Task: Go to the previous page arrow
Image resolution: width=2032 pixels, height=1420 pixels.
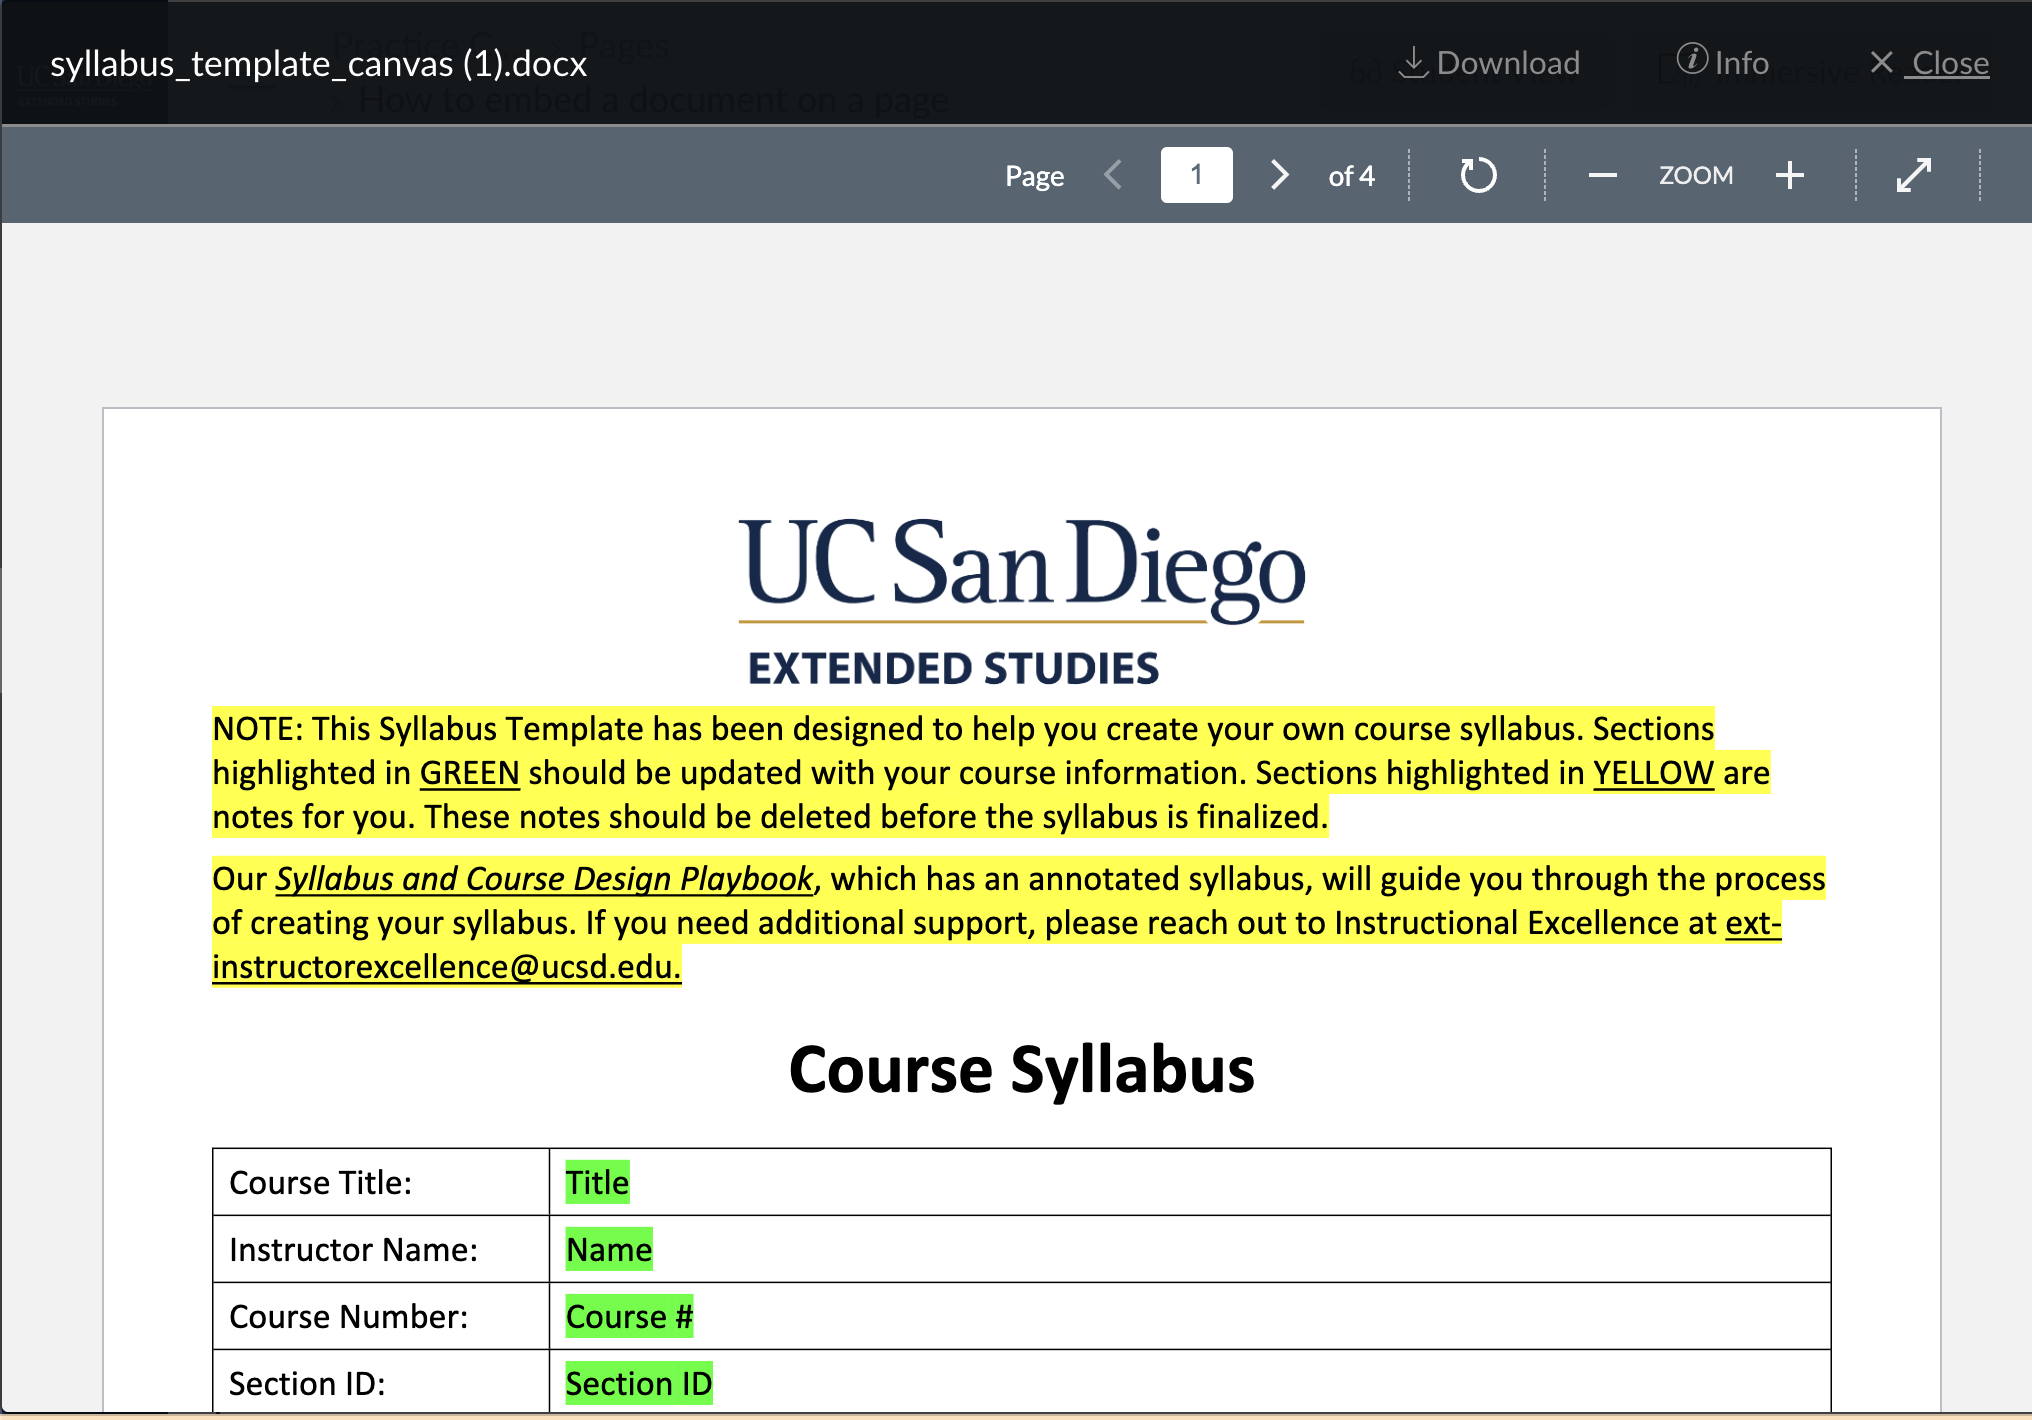Action: 1113,175
